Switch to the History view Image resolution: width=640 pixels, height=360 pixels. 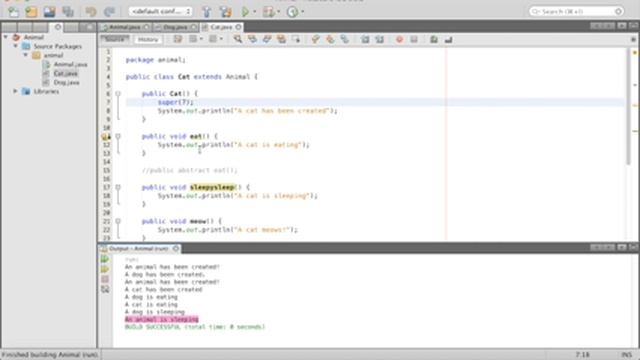(148, 39)
